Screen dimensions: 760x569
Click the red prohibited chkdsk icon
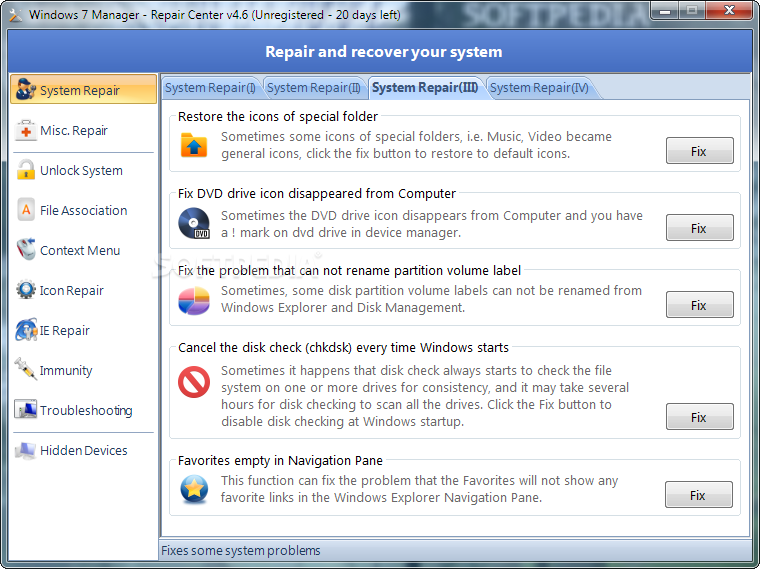click(194, 382)
